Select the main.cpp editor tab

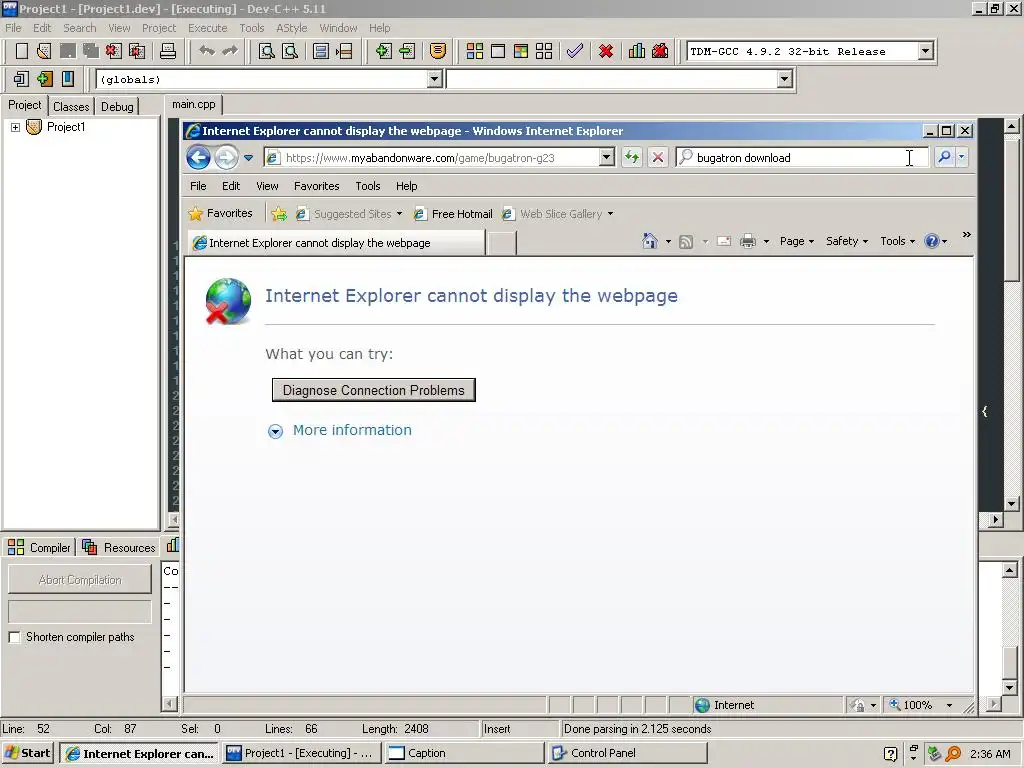(x=193, y=104)
